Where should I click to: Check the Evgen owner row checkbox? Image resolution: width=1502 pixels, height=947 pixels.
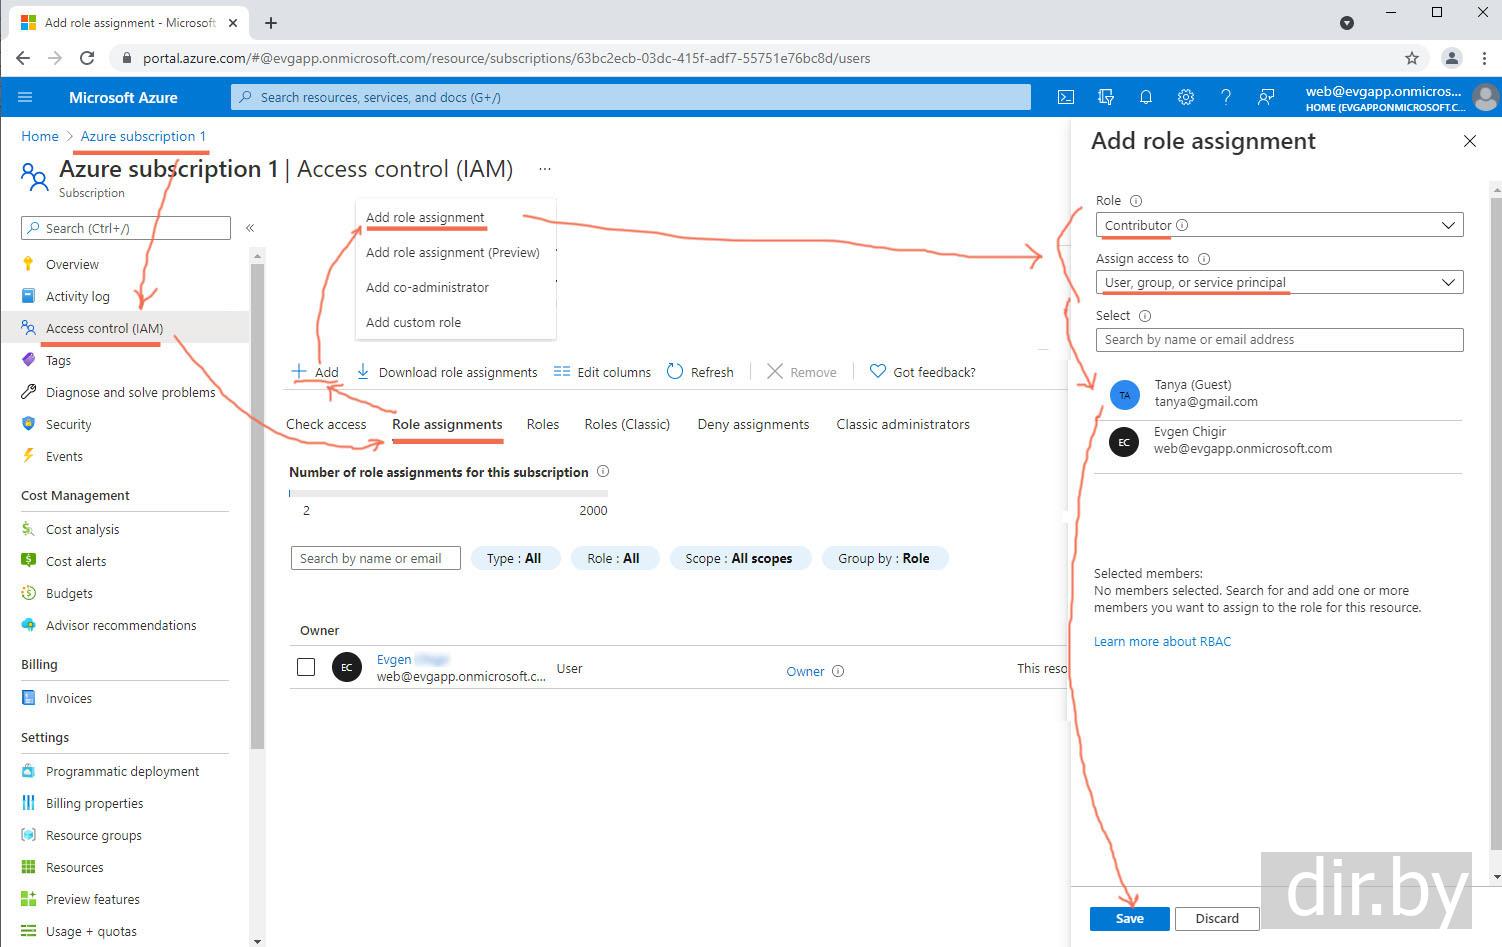tap(306, 667)
